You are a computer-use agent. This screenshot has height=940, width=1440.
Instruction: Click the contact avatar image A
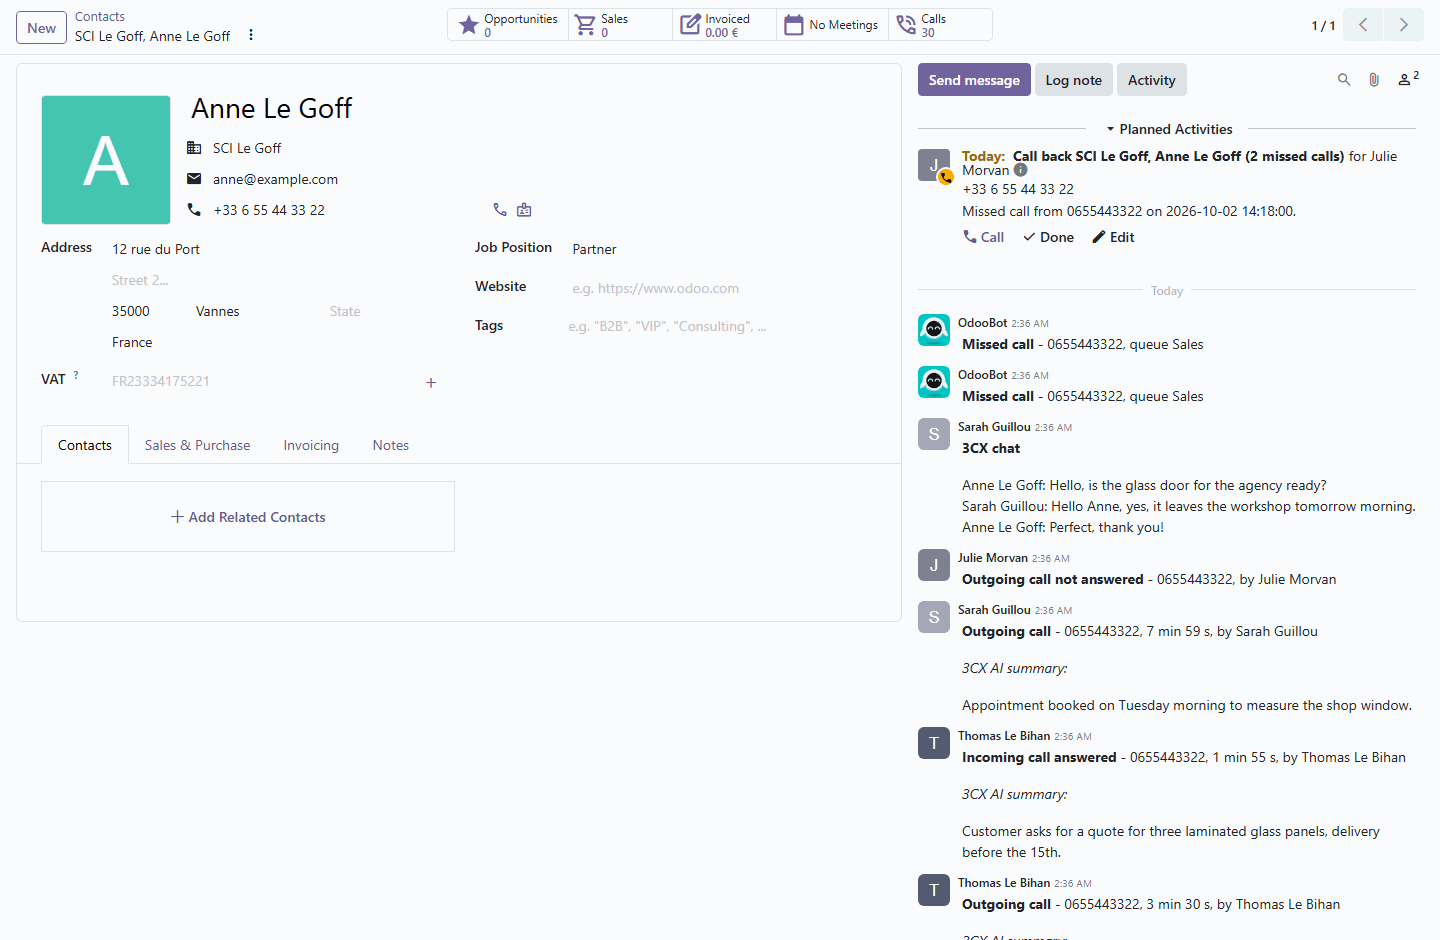[106, 160]
